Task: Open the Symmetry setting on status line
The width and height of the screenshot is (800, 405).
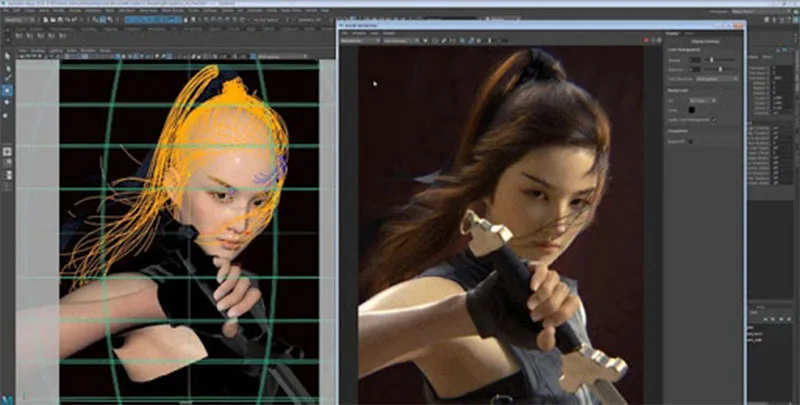Action: pos(310,20)
